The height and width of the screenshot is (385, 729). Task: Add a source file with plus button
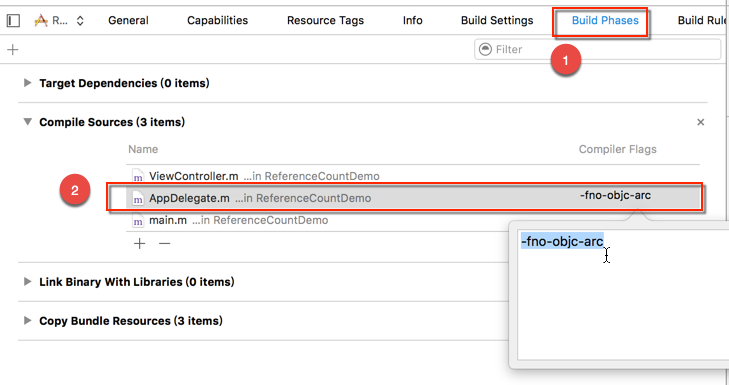tap(139, 243)
